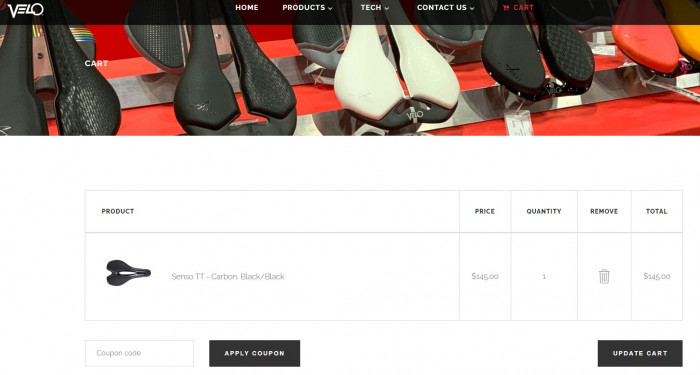The height and width of the screenshot is (375, 700).
Task: Focus the Coupon code input field
Action: click(139, 353)
